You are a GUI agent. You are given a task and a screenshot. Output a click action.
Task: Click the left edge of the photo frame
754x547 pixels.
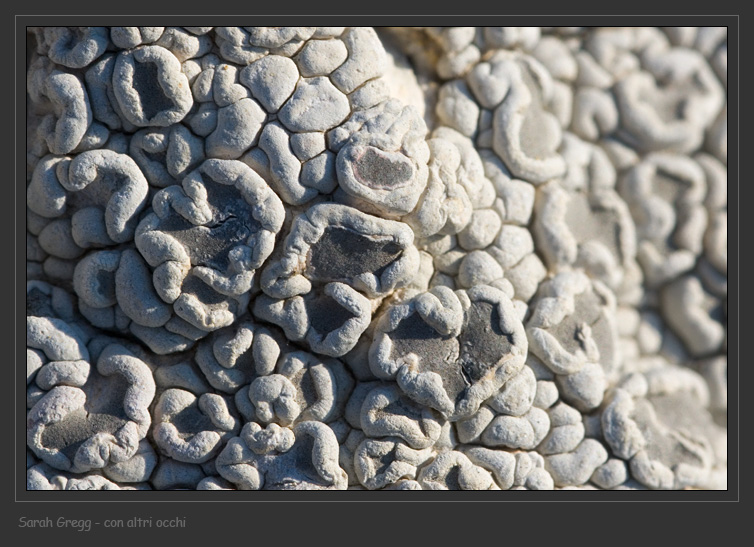pyautogui.click(x=21, y=258)
